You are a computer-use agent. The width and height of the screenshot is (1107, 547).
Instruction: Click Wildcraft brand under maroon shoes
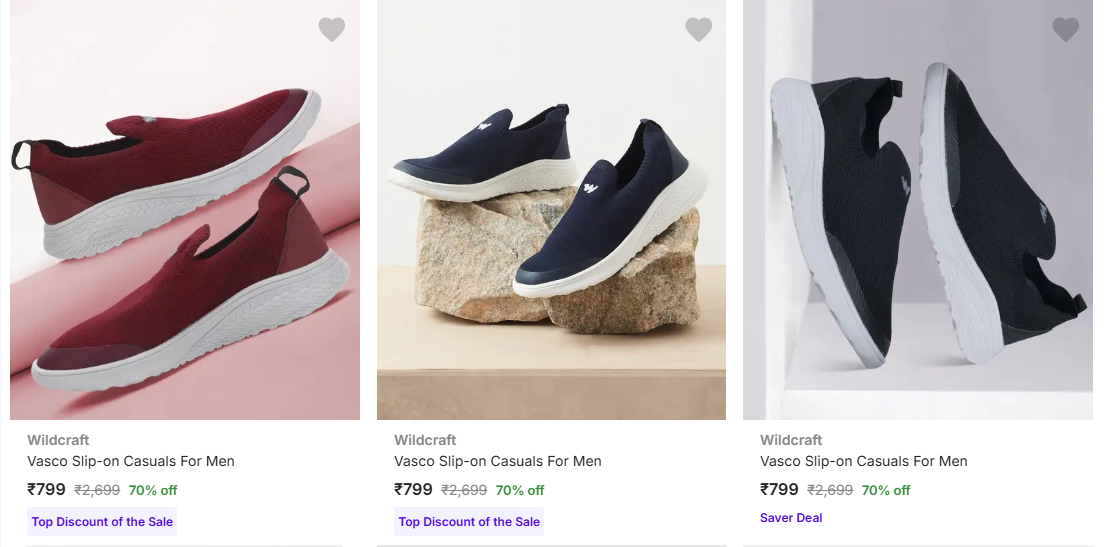coord(58,440)
